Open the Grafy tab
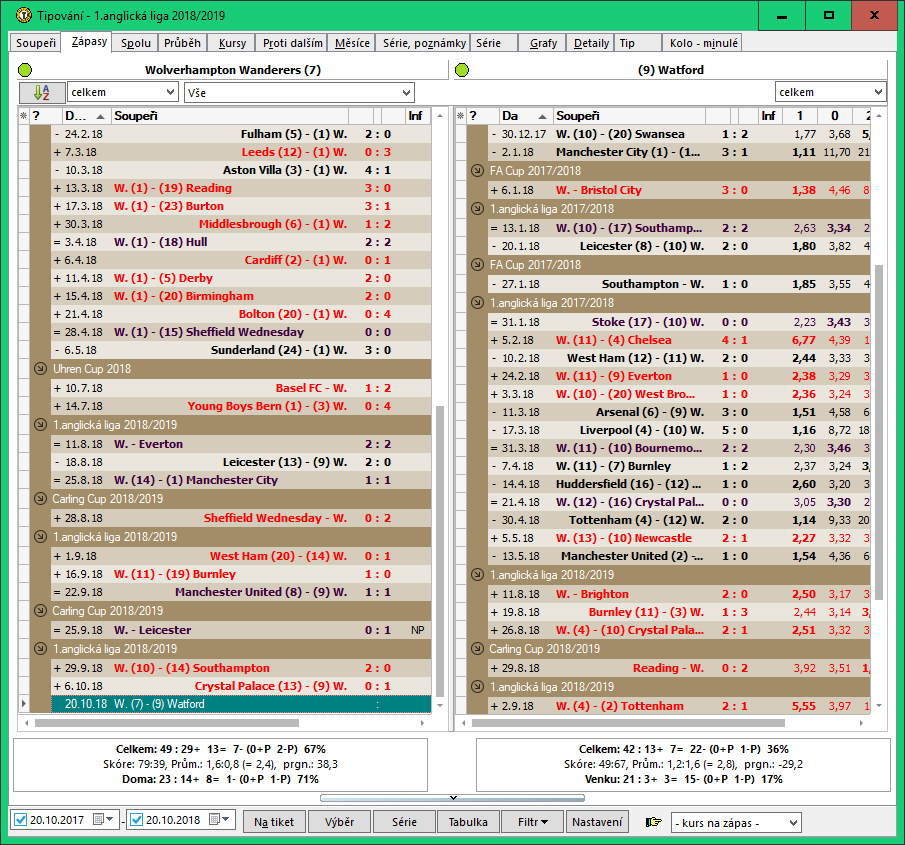The height and width of the screenshot is (845, 905). pyautogui.click(x=543, y=43)
